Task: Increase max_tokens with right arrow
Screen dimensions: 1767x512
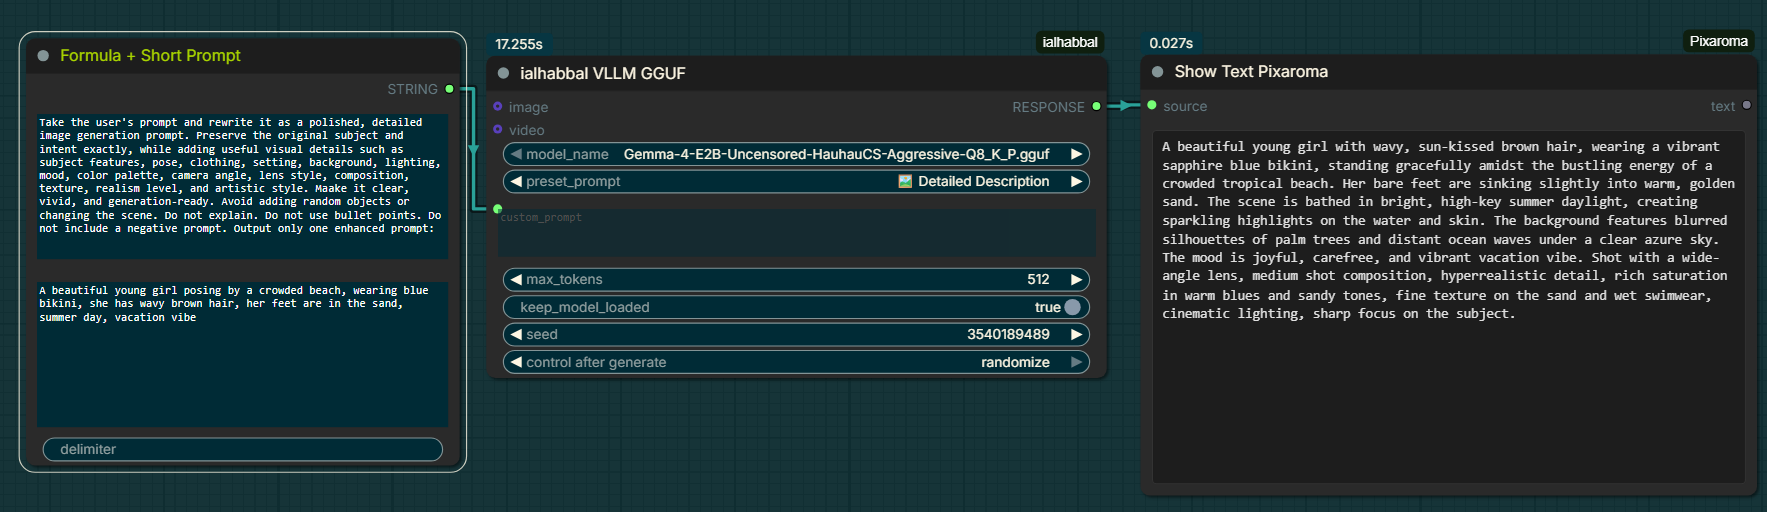Action: coord(1076,279)
